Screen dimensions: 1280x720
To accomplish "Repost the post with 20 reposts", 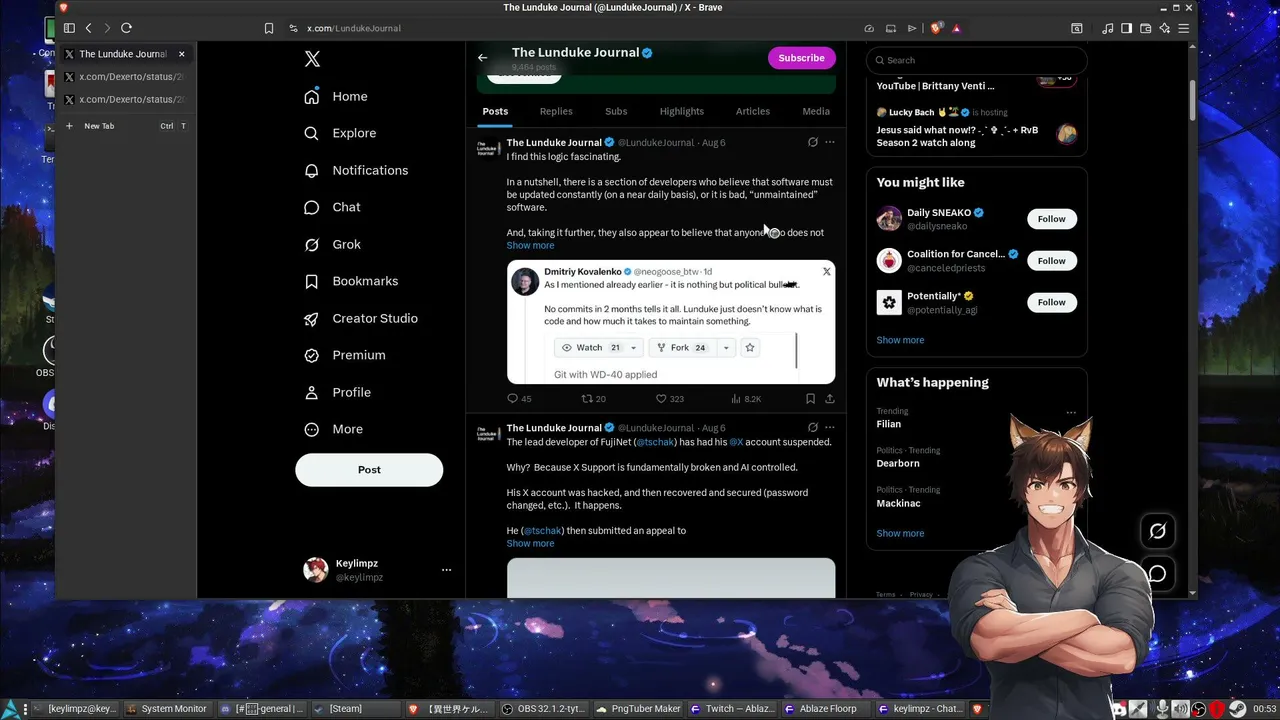I will [x=594, y=399].
